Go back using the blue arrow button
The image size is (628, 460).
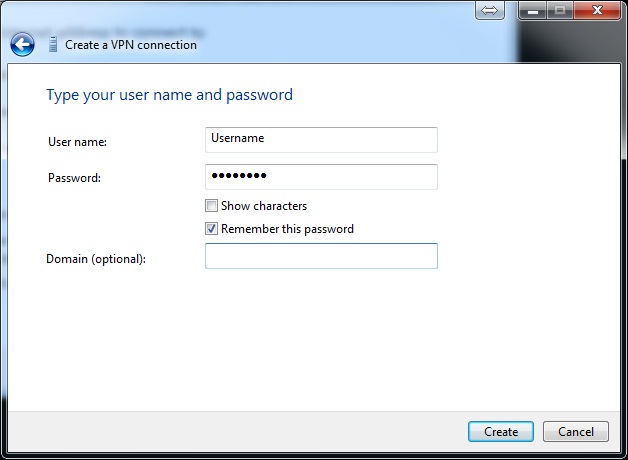[x=22, y=44]
